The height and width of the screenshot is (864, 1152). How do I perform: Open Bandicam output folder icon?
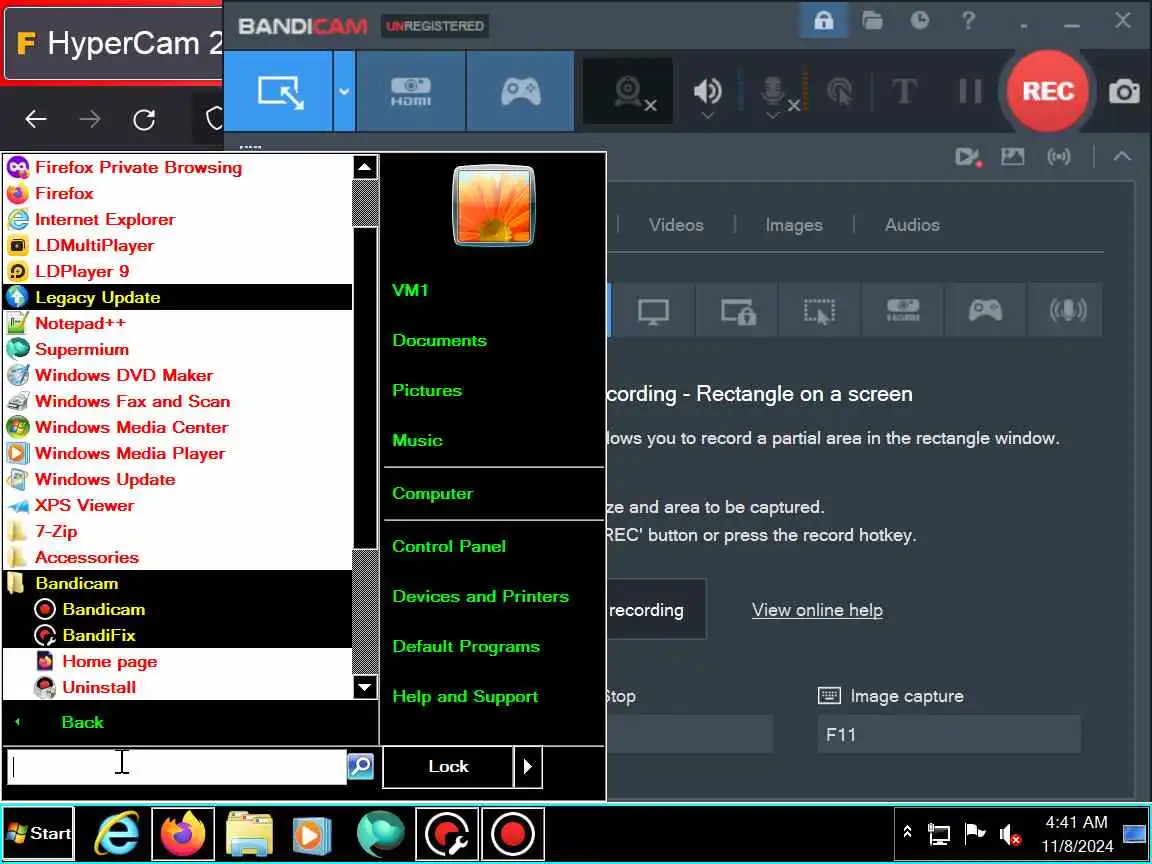872,21
